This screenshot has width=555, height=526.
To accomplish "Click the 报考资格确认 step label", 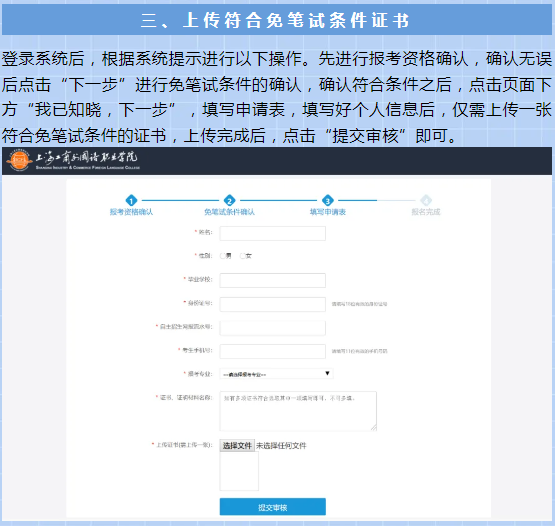I will tap(131, 212).
